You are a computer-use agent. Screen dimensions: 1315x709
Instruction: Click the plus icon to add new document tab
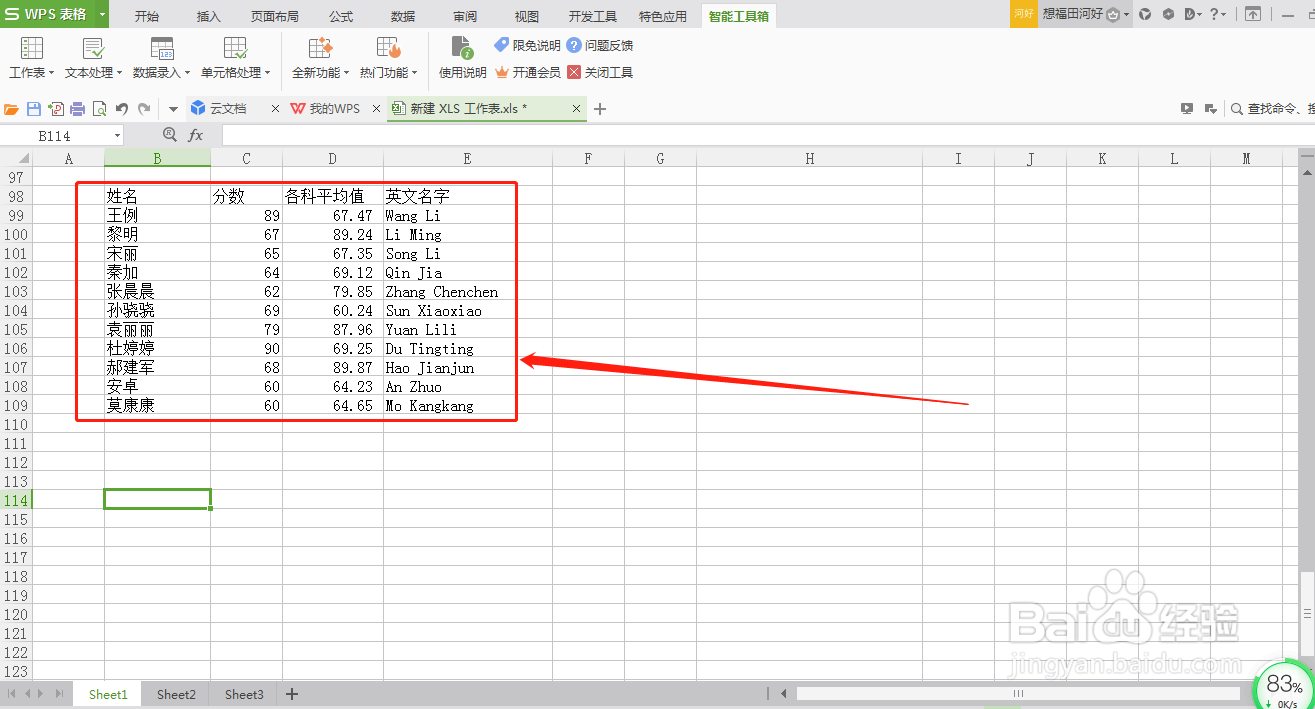point(600,109)
